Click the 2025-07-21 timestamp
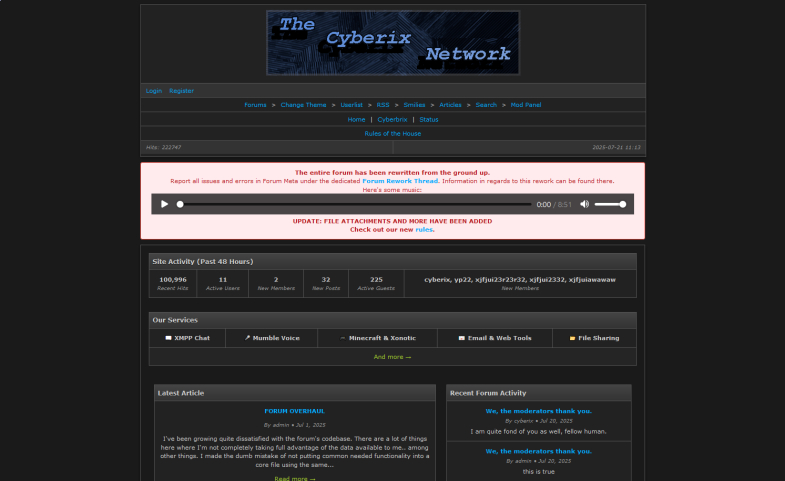Viewport: 785px width, 481px height. pyautogui.click(x=616, y=148)
